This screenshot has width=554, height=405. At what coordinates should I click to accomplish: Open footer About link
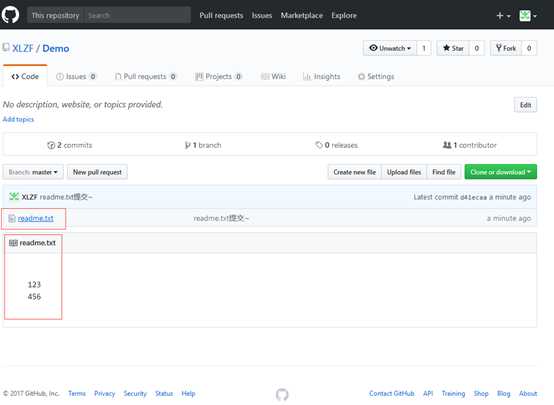(528, 393)
